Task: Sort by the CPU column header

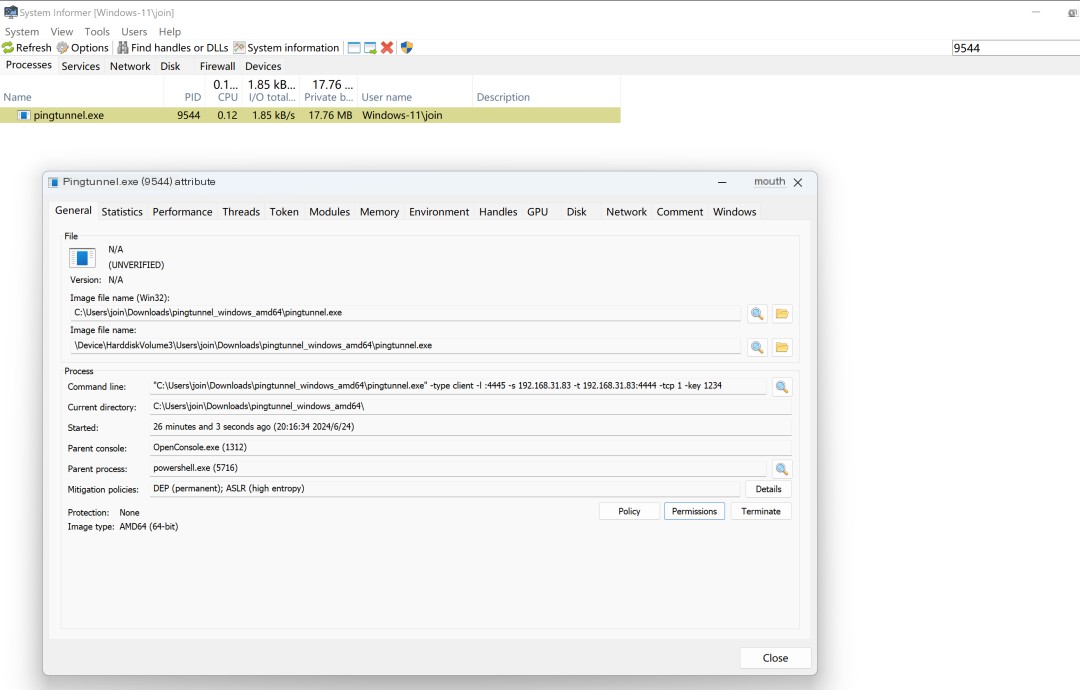Action: [225, 92]
